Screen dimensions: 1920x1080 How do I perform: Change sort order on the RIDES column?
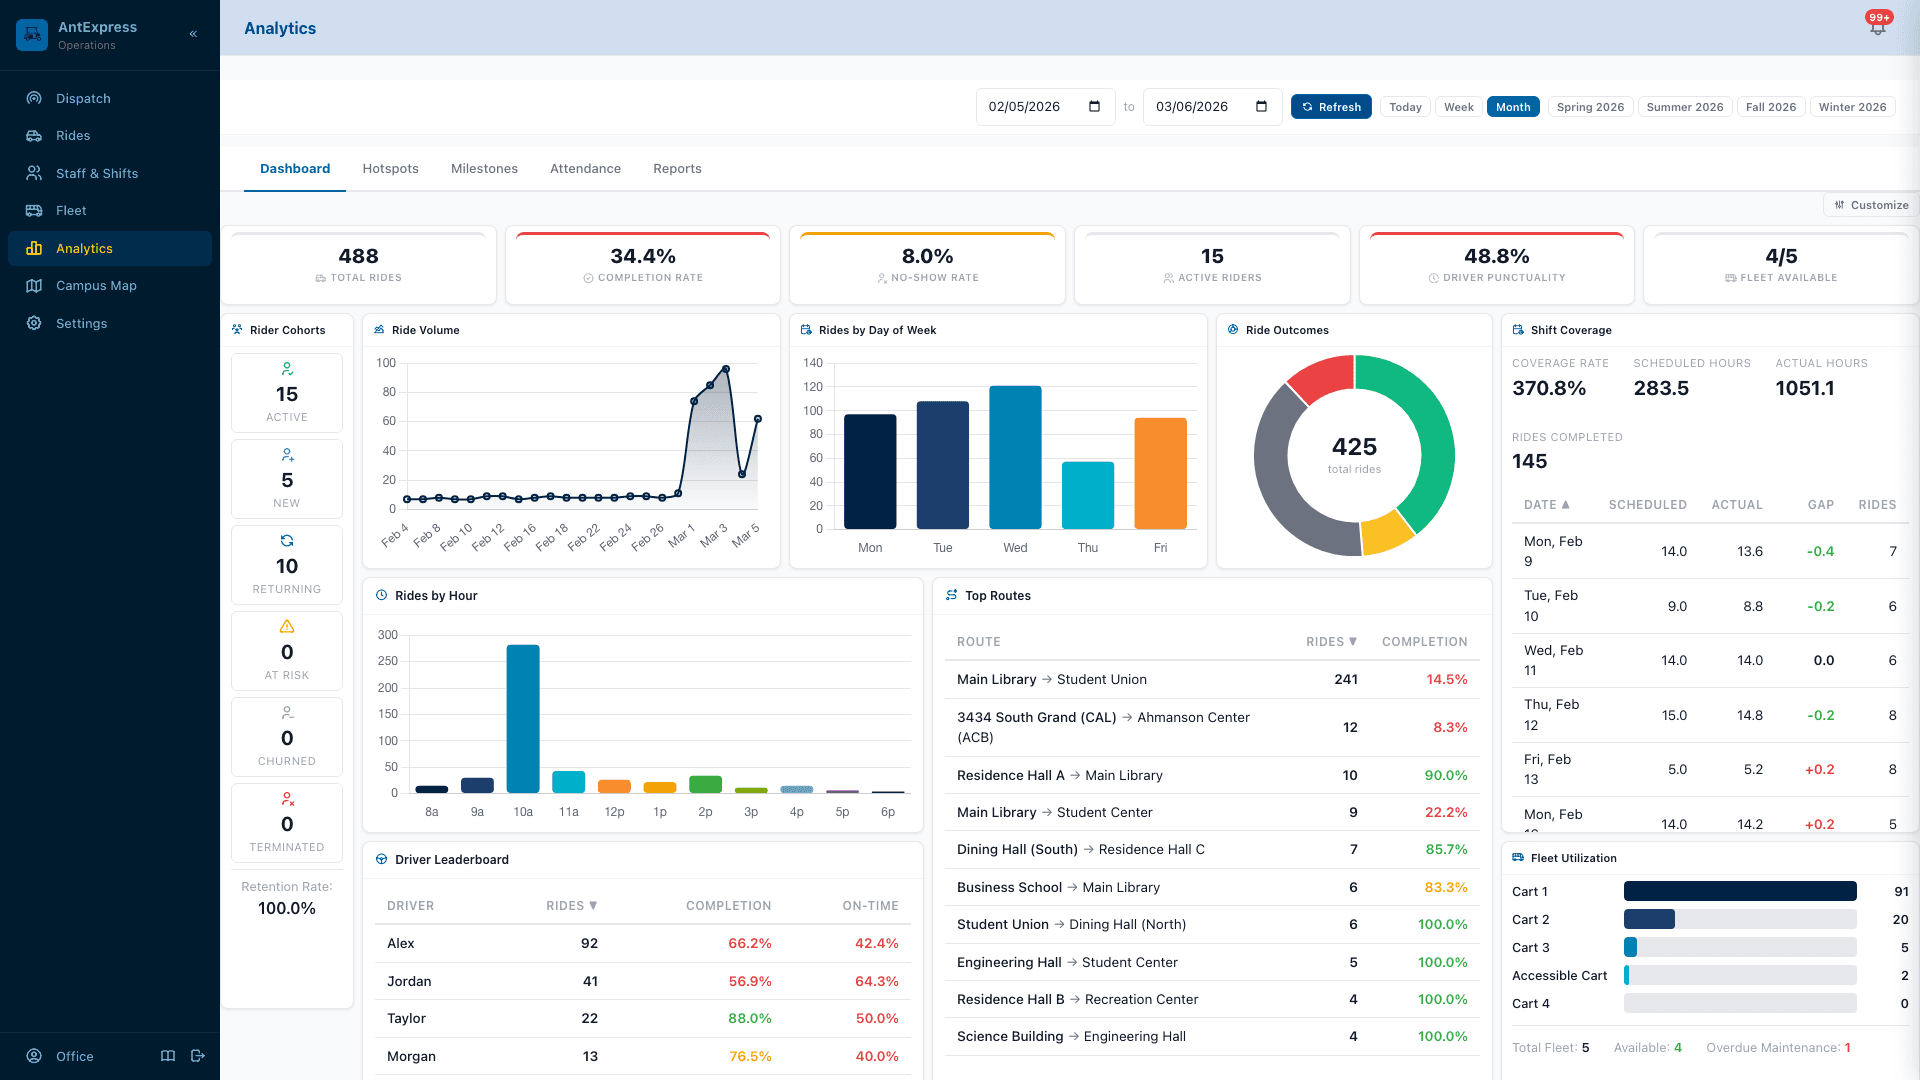click(1330, 641)
